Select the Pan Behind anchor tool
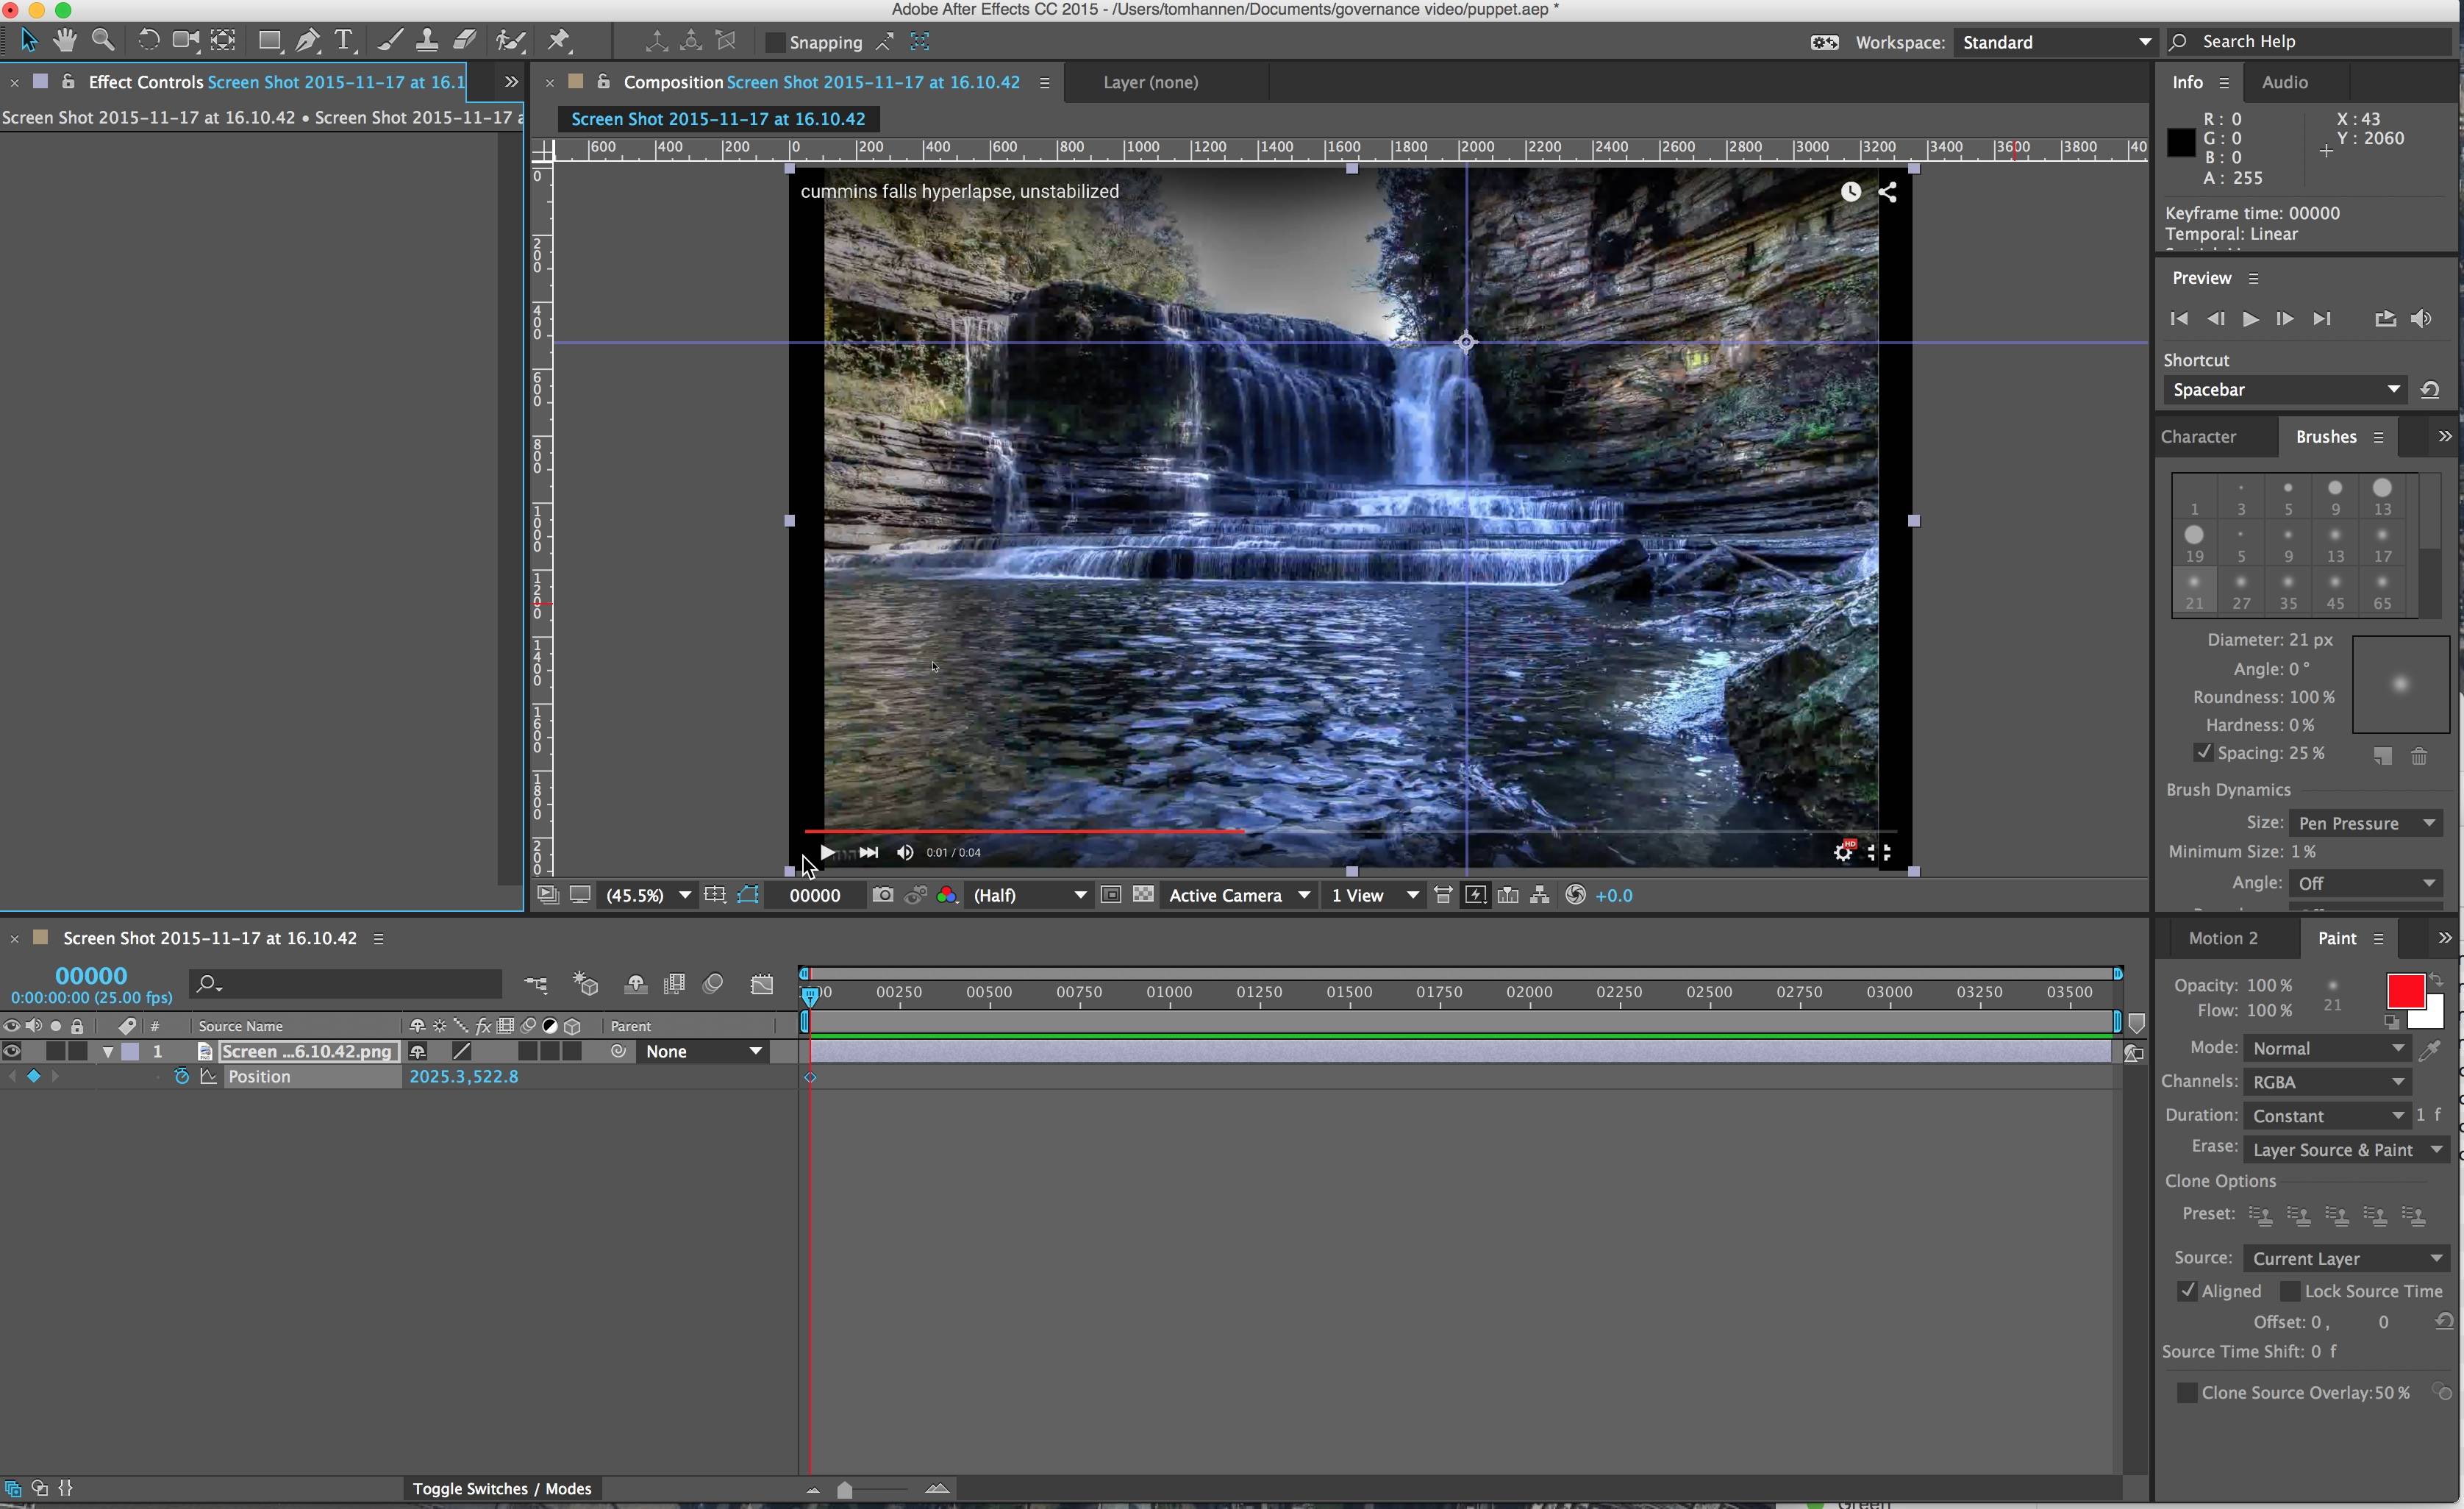The width and height of the screenshot is (2464, 1509). point(223,41)
